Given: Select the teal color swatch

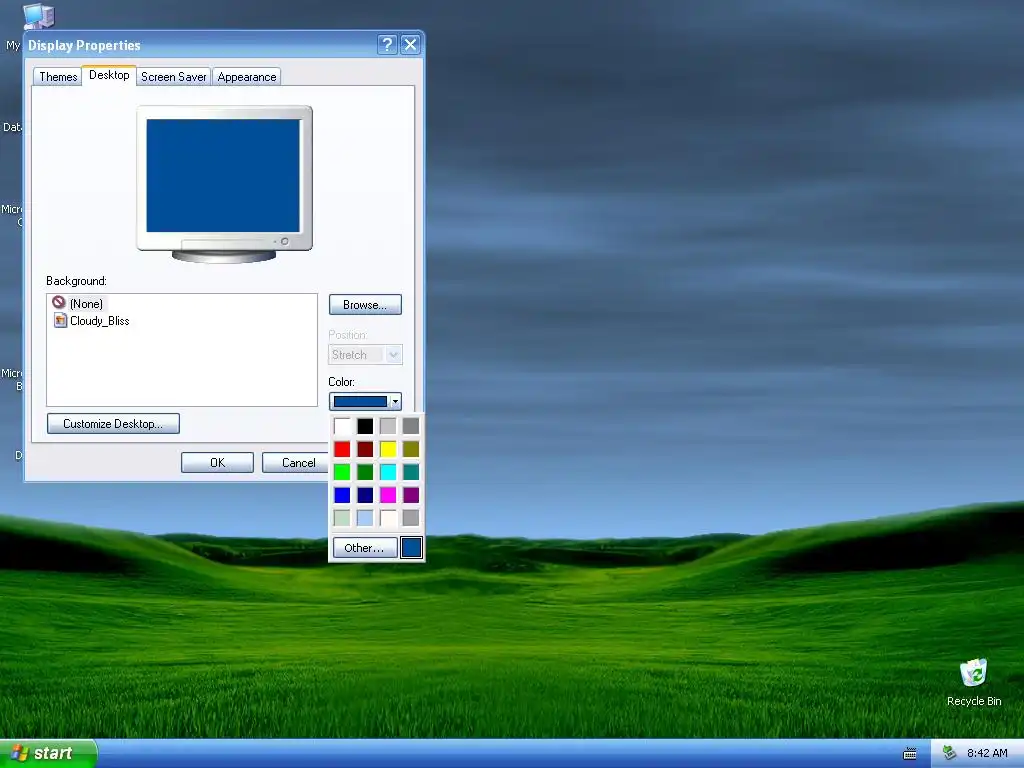Looking at the screenshot, I should coord(411,472).
